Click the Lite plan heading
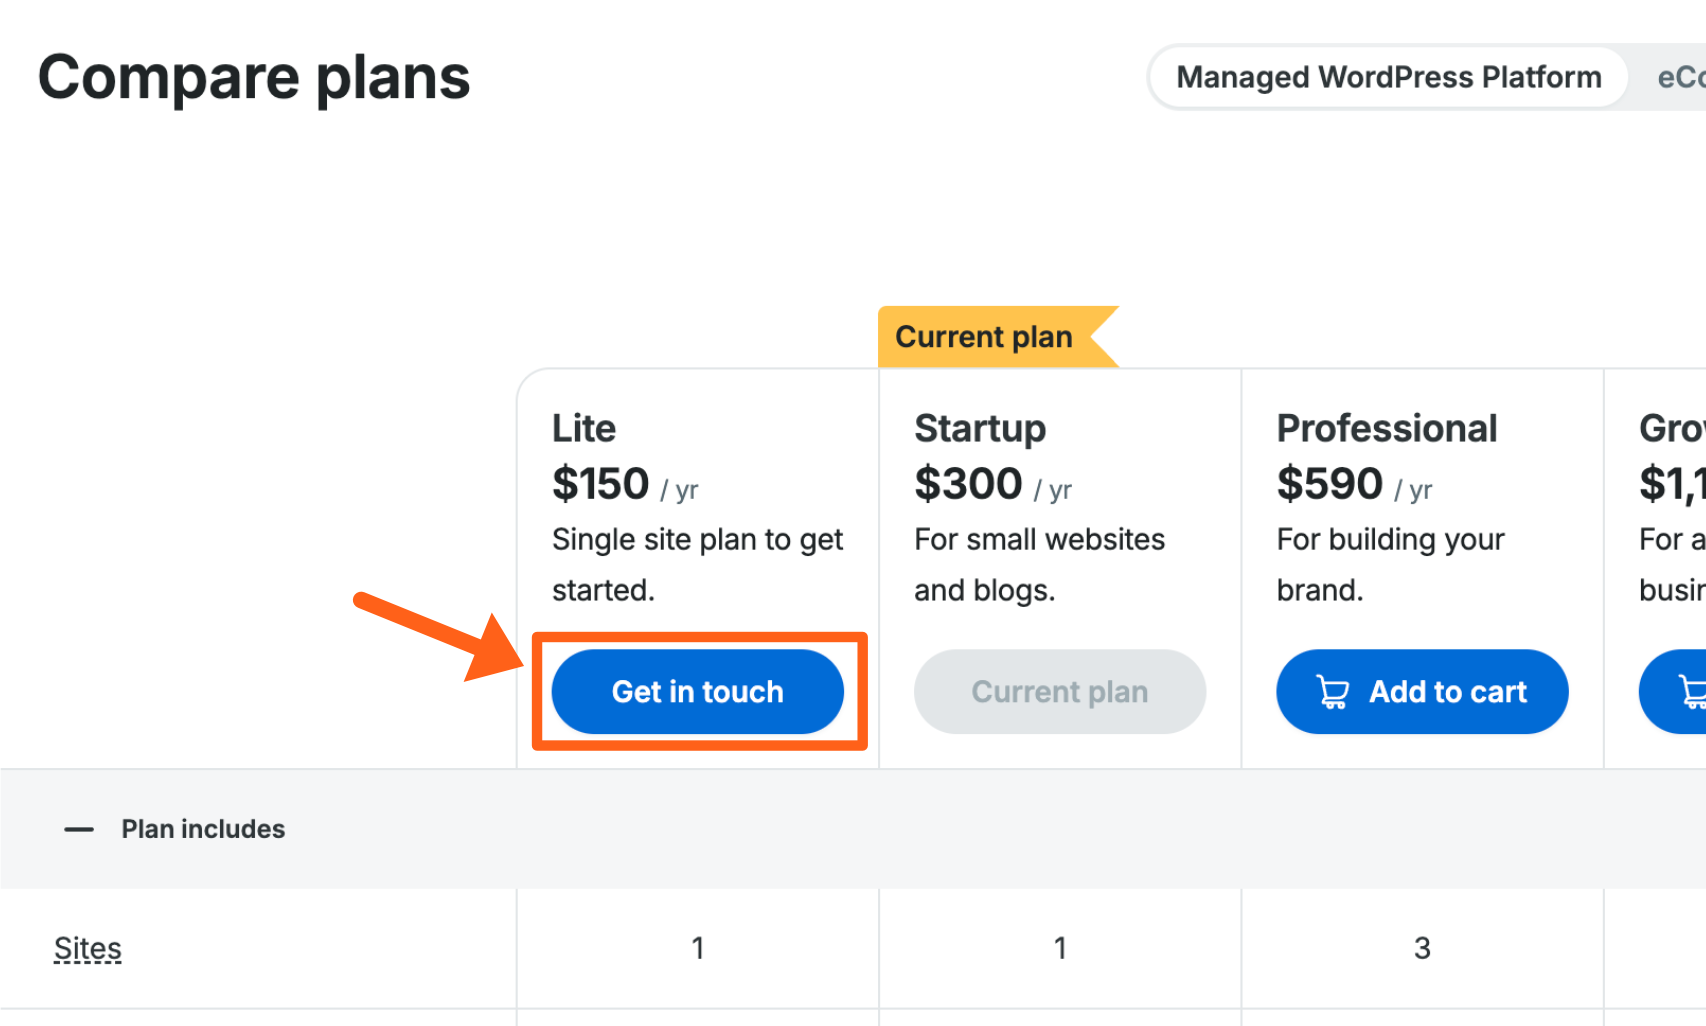 tap(584, 428)
